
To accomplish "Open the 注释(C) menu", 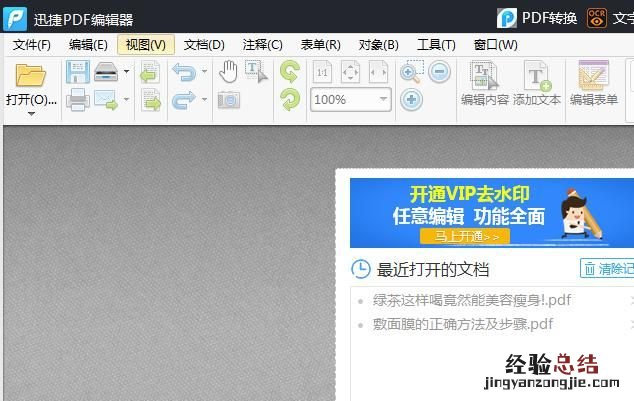I will point(262,44).
